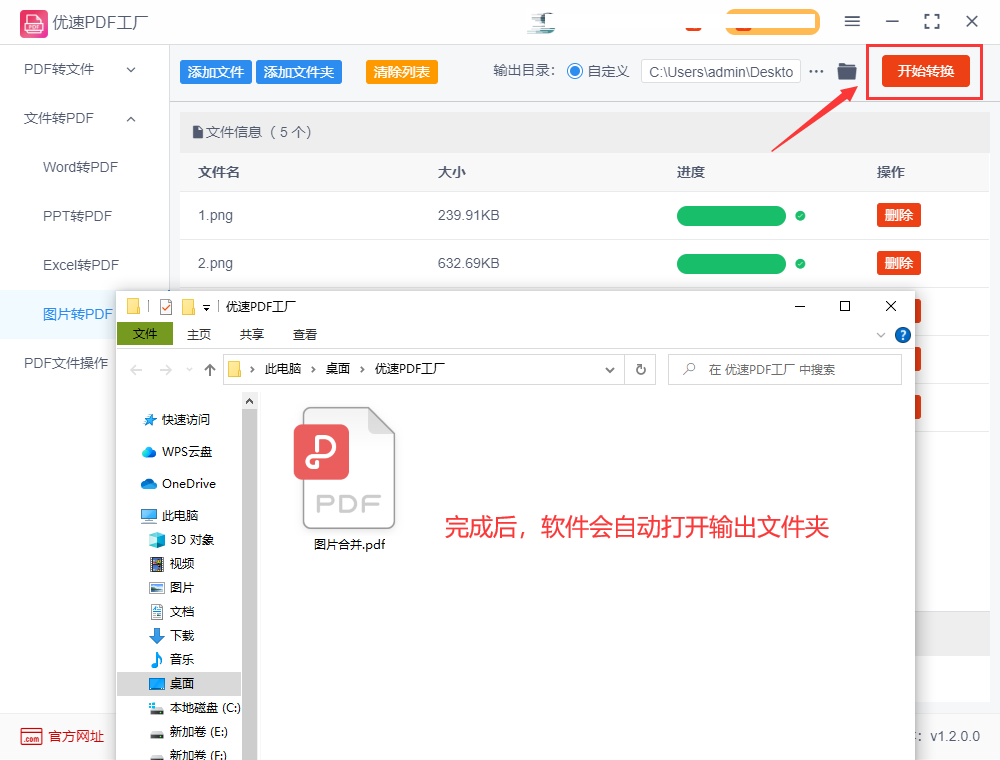Click breadcrumb chevron after 此电脑
The width and height of the screenshot is (1000, 760).
click(x=313, y=369)
